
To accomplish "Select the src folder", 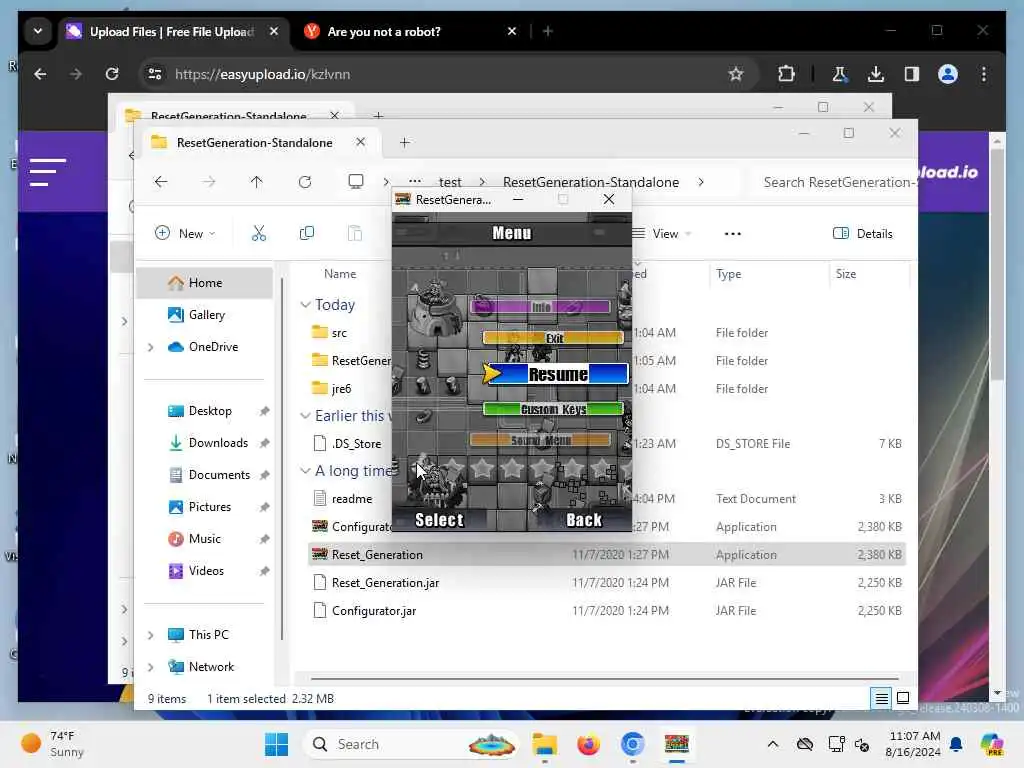I will click(x=339, y=333).
